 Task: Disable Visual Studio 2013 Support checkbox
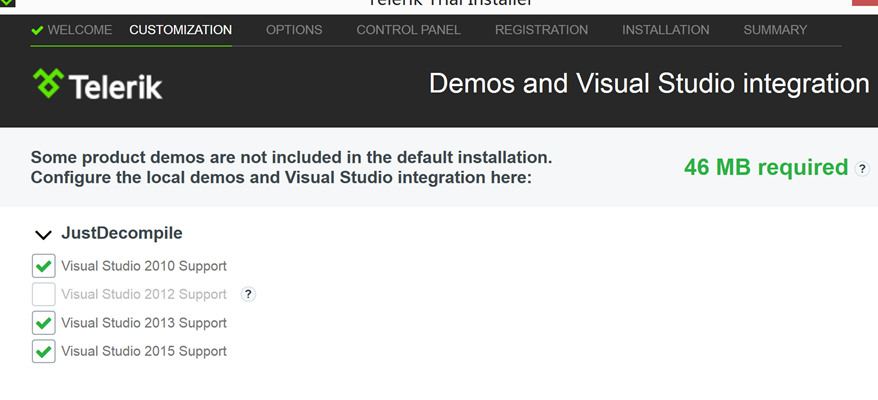(x=43, y=323)
